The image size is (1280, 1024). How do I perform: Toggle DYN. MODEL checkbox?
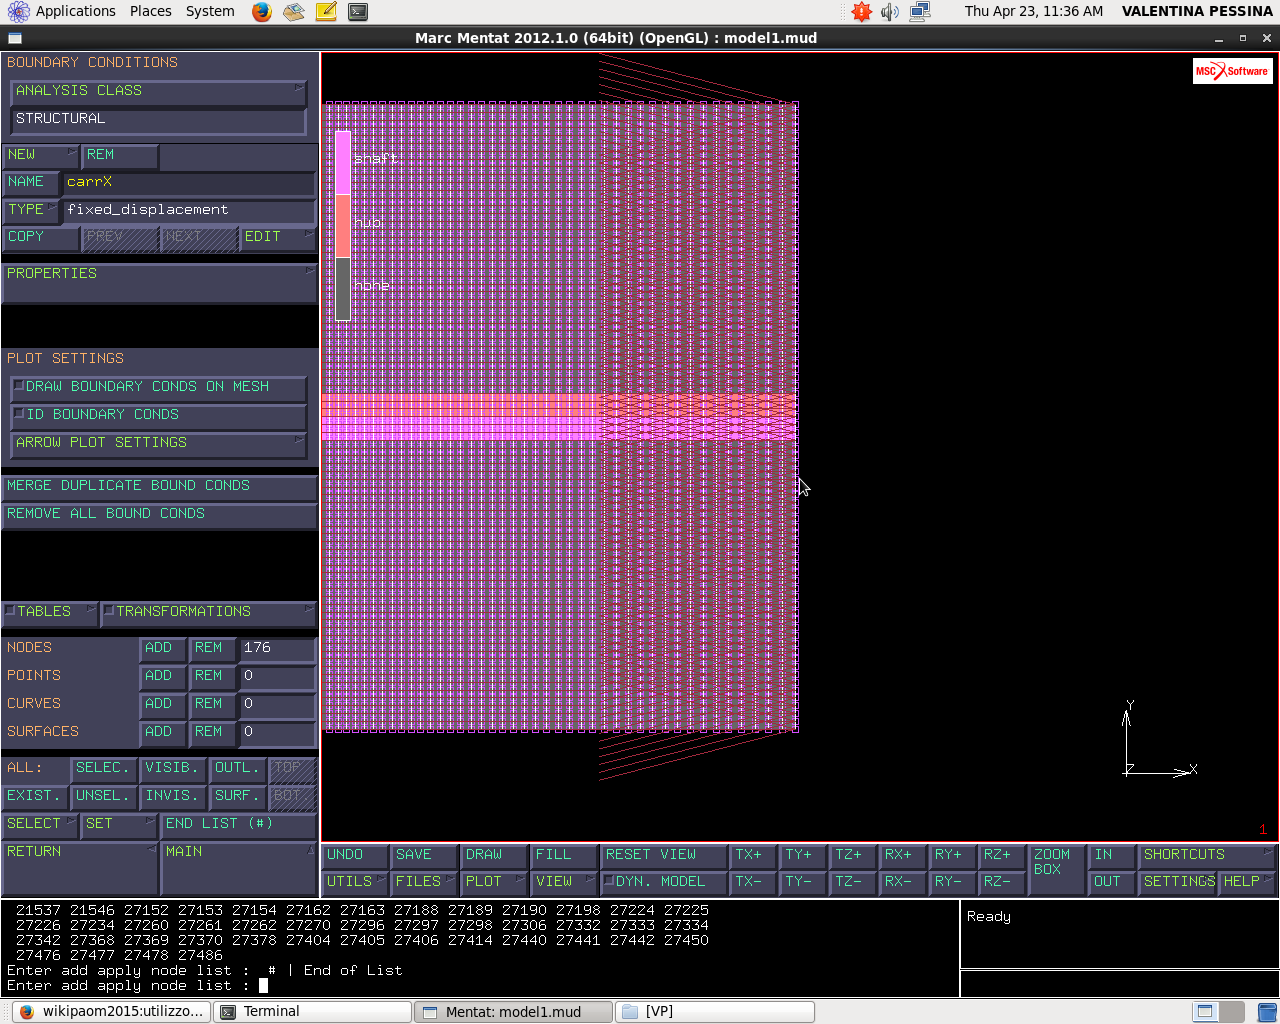coord(665,882)
